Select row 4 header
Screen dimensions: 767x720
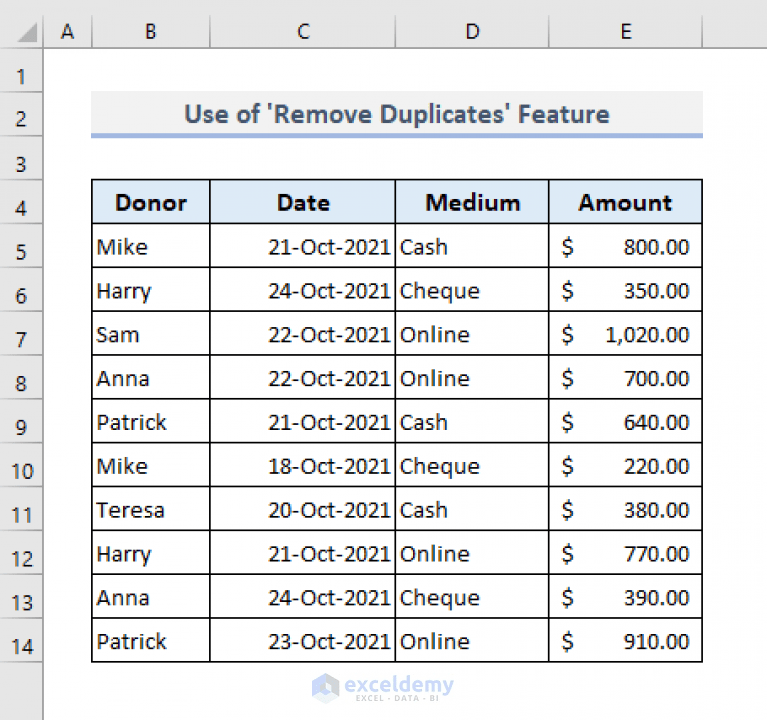pyautogui.click(x=21, y=202)
